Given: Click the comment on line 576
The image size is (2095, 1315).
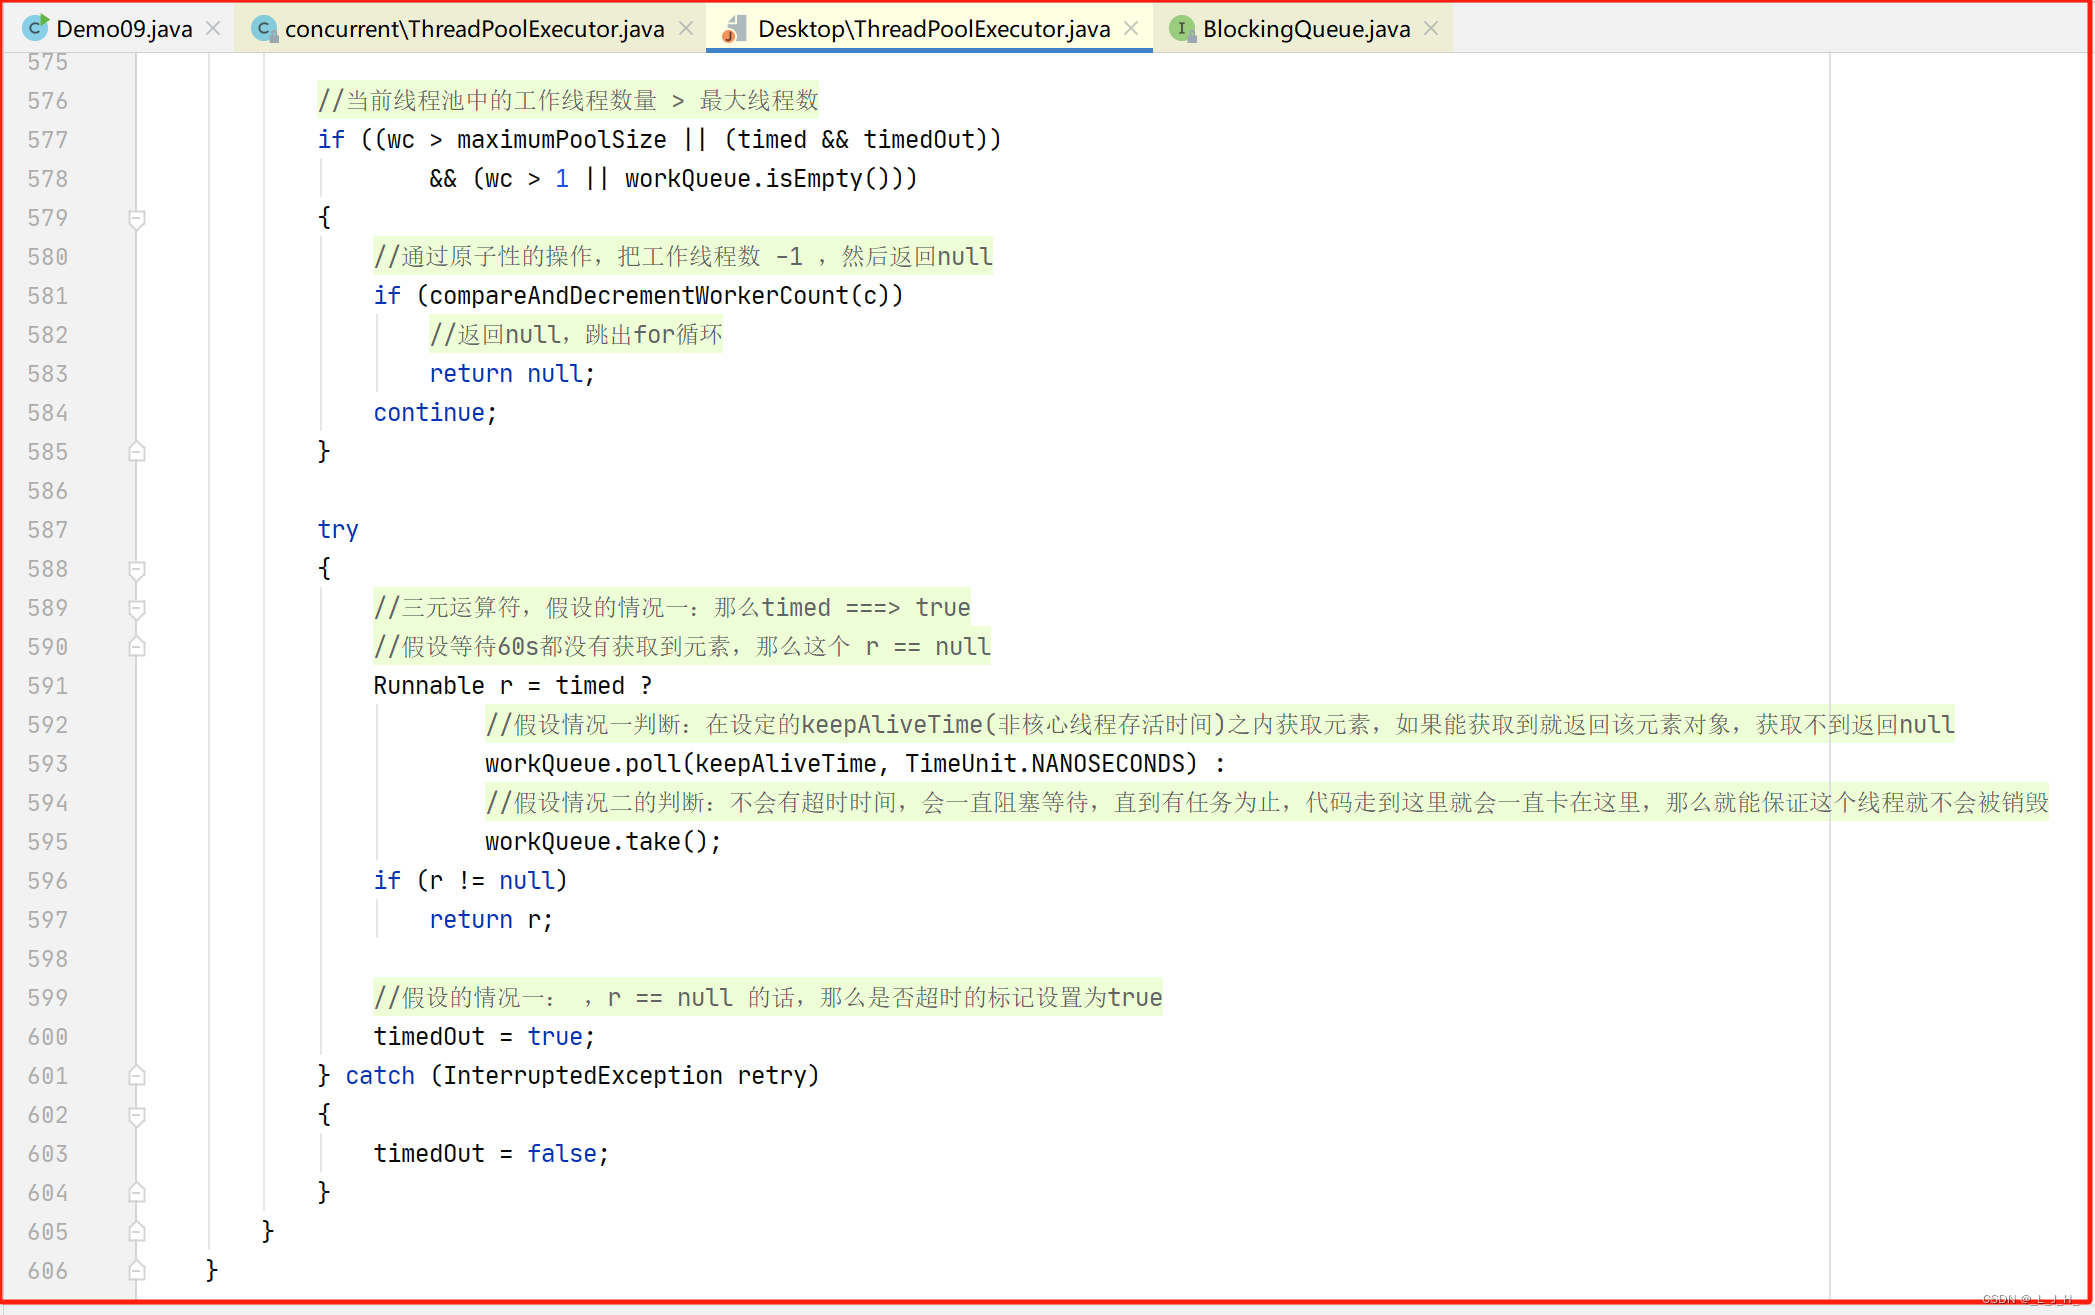Looking at the screenshot, I should click(568, 100).
